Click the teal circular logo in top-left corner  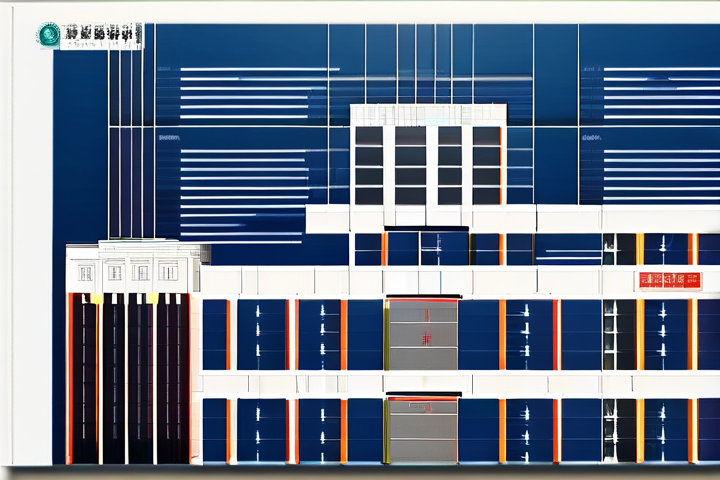(x=48, y=35)
